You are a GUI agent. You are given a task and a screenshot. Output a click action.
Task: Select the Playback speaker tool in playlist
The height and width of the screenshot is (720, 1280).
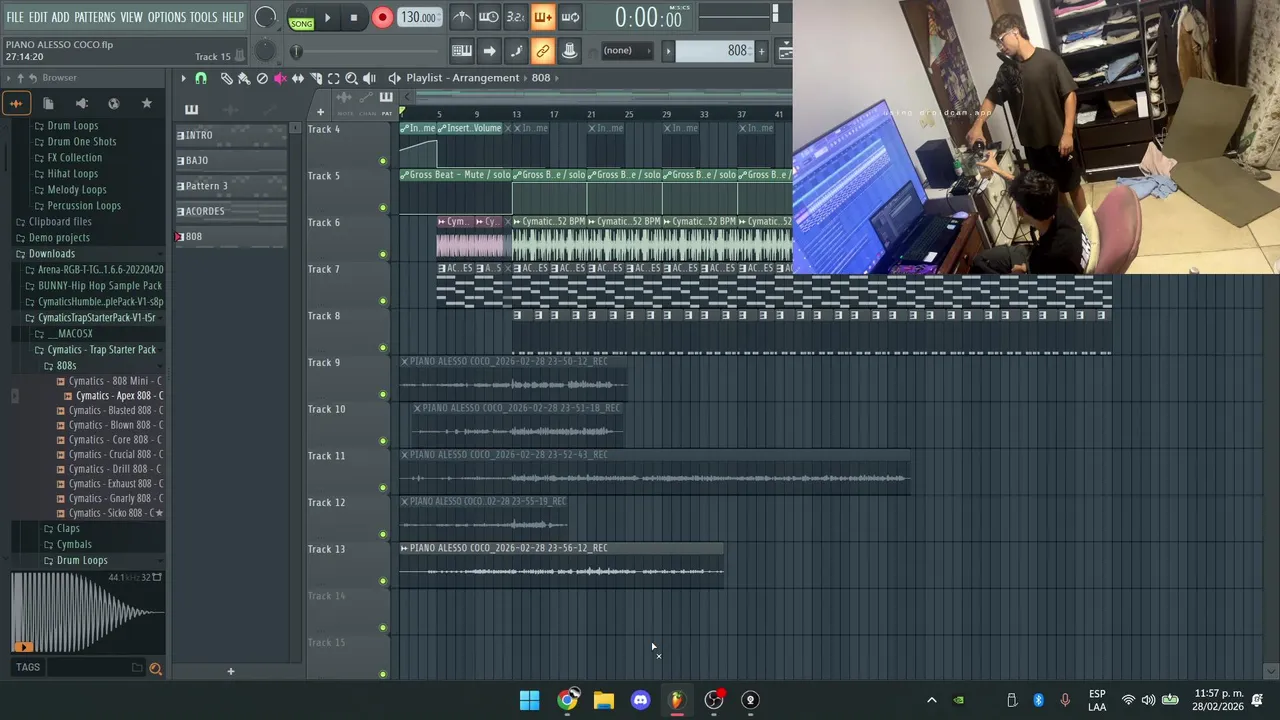pos(370,78)
